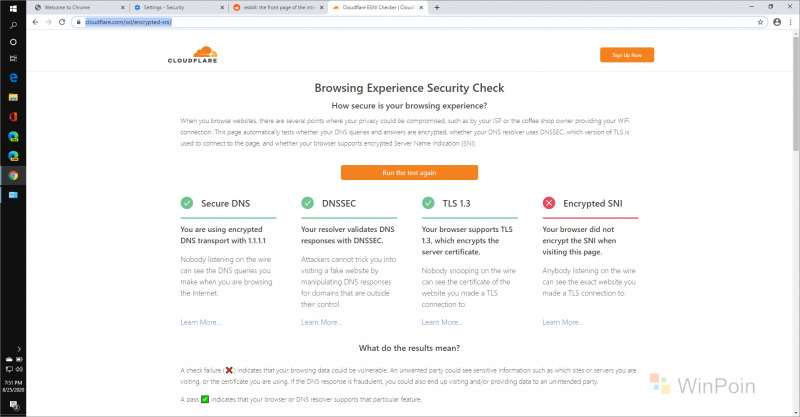Switch to Welcome to Chrome tab
Image resolution: width=800 pixels, height=417 pixels.
click(x=79, y=8)
